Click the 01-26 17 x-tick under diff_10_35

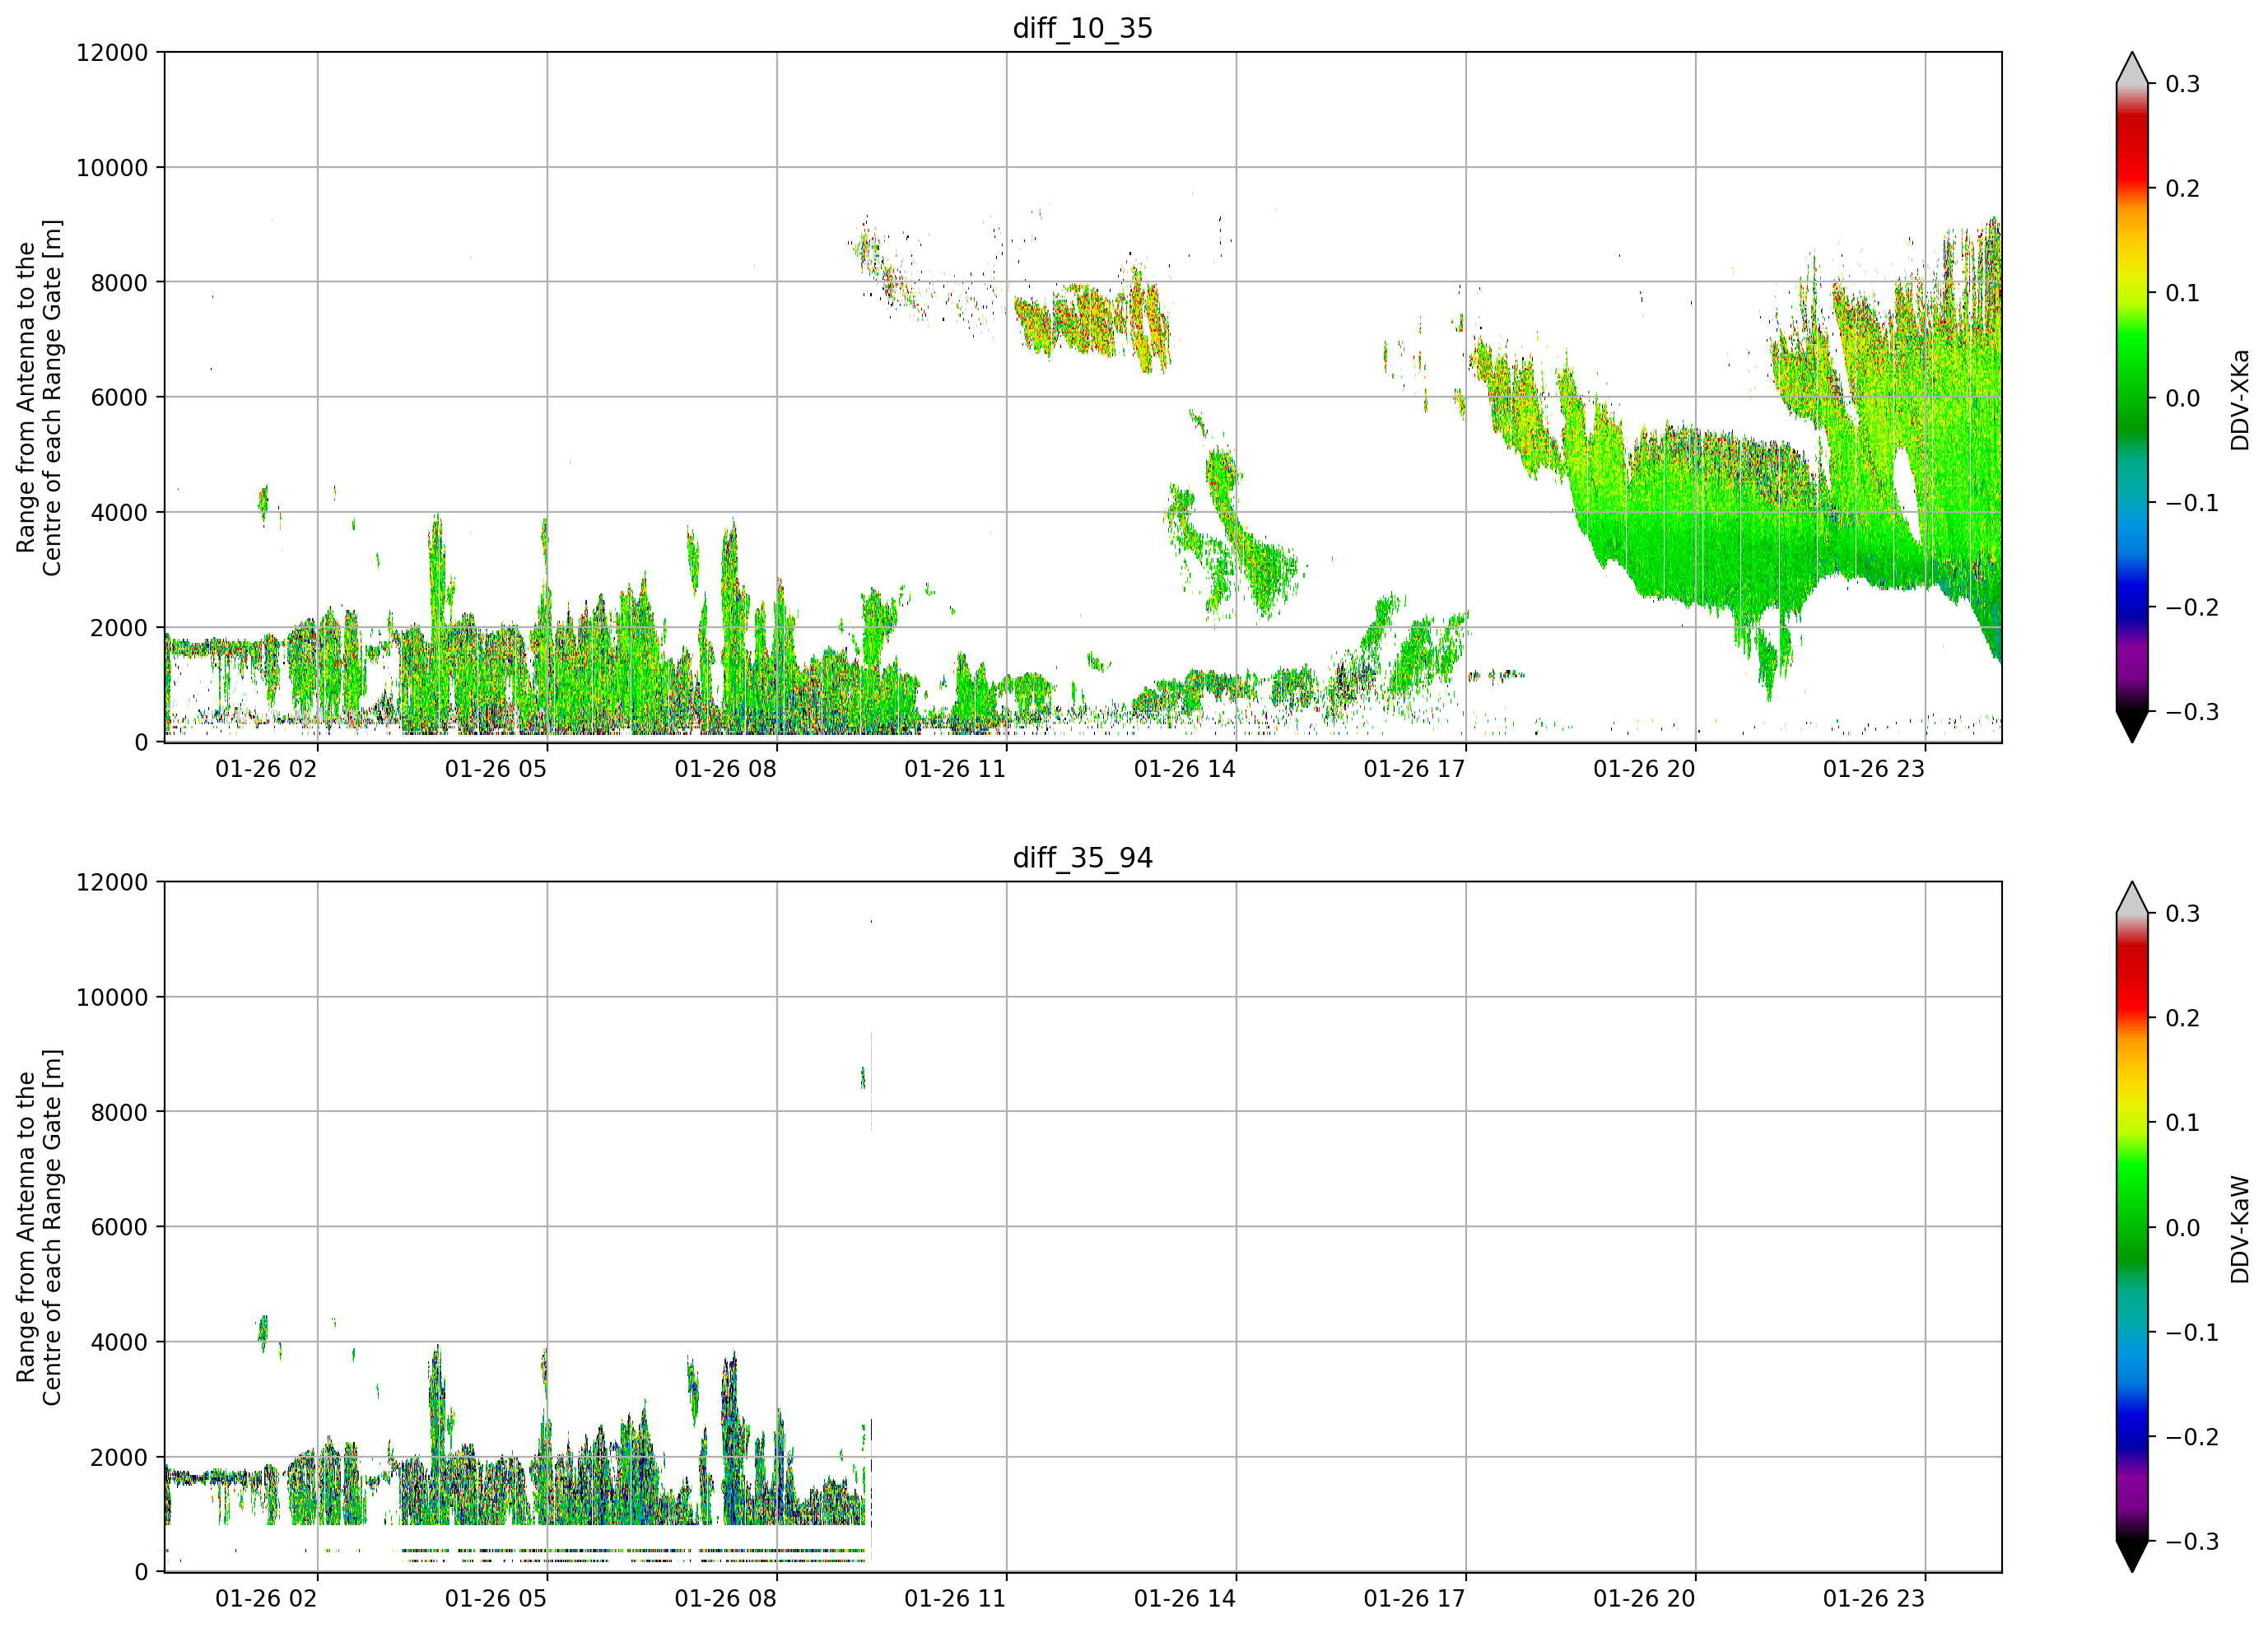coord(1414,769)
